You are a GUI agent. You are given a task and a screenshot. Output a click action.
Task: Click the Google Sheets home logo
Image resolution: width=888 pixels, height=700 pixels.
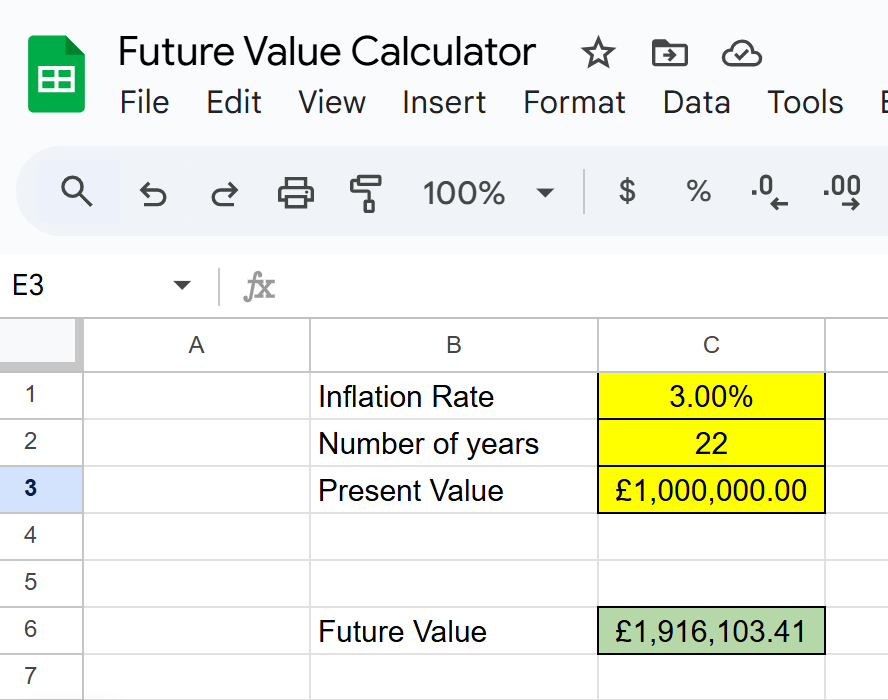pyautogui.click(x=56, y=74)
